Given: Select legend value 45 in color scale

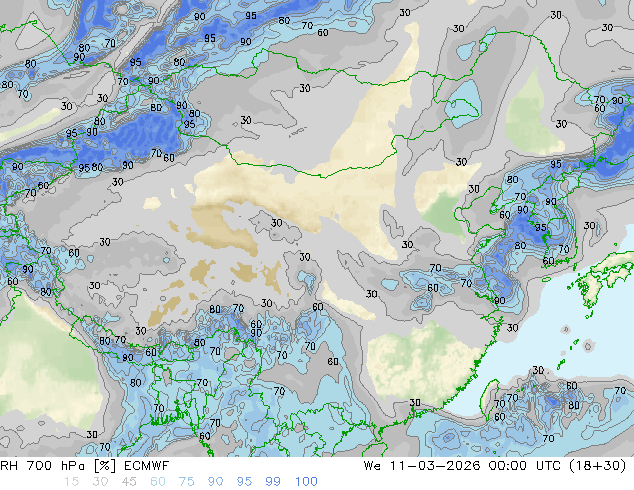Looking at the screenshot, I should tap(129, 482).
